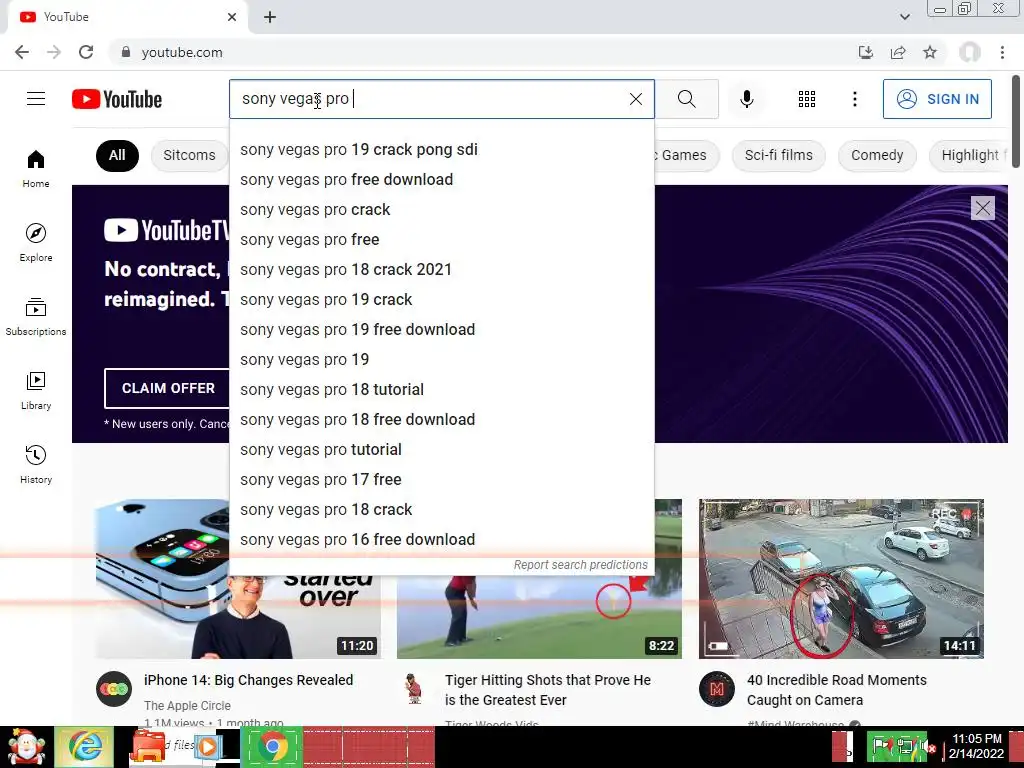Click the youtube.com address bar
The width and height of the screenshot is (1024, 768).
click(483, 52)
